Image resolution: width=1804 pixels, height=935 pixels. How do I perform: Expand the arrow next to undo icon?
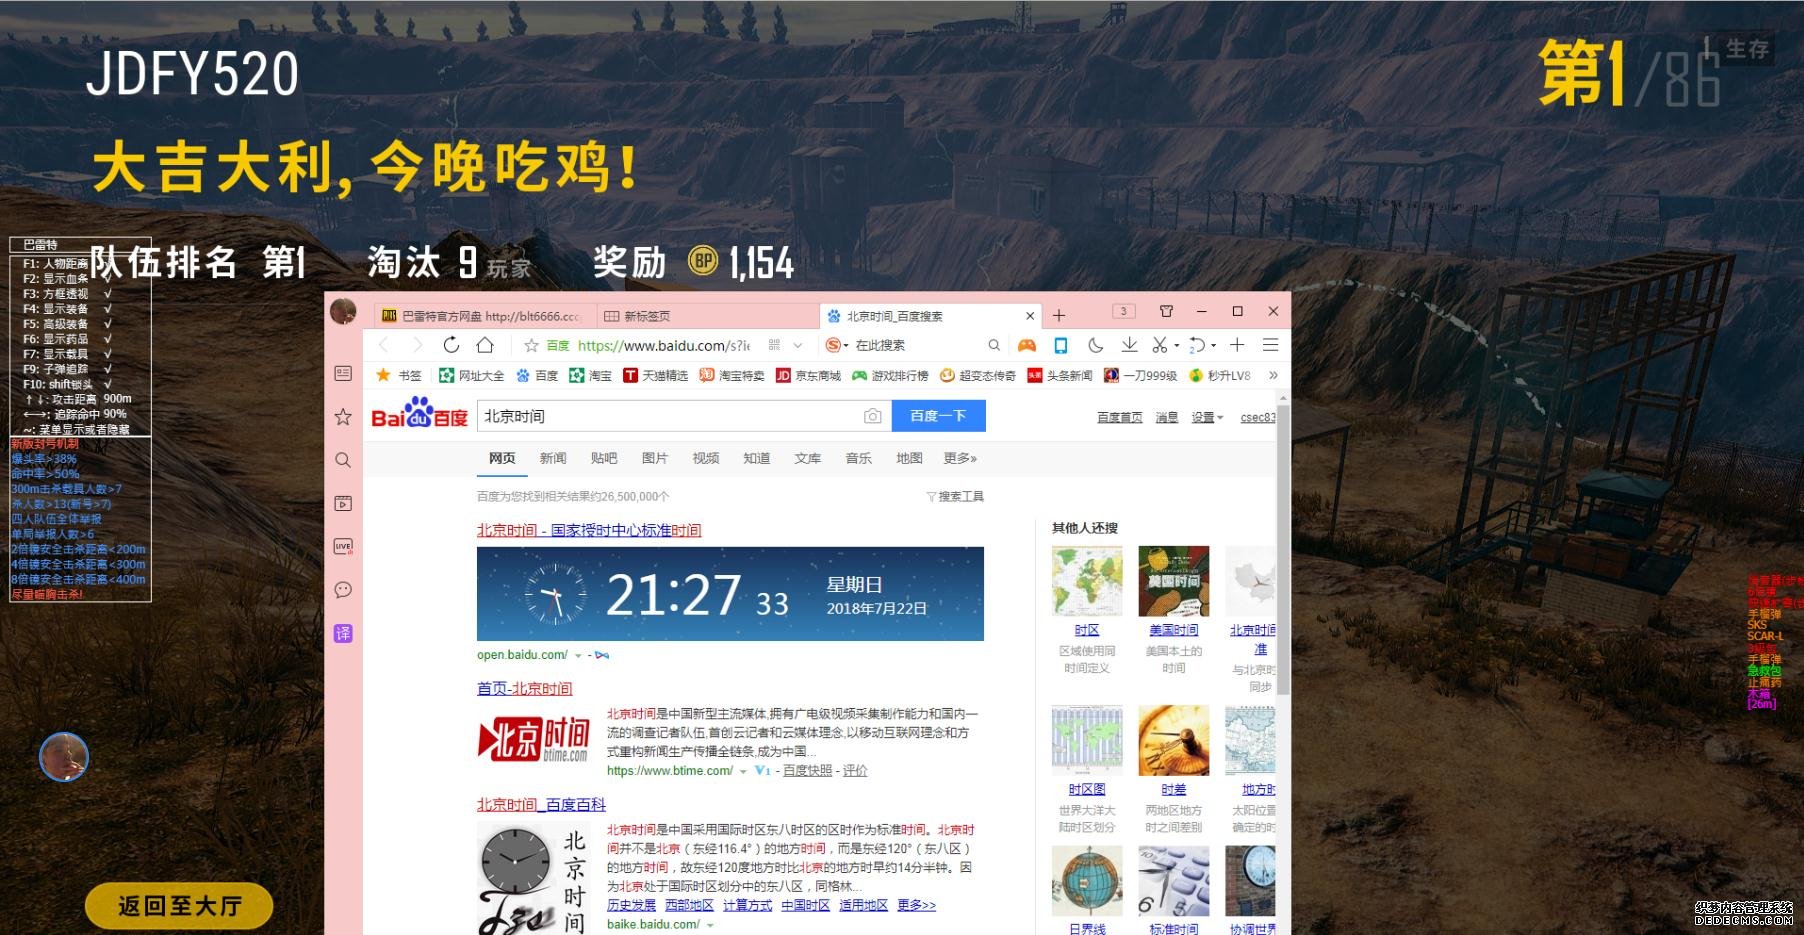1214,346
